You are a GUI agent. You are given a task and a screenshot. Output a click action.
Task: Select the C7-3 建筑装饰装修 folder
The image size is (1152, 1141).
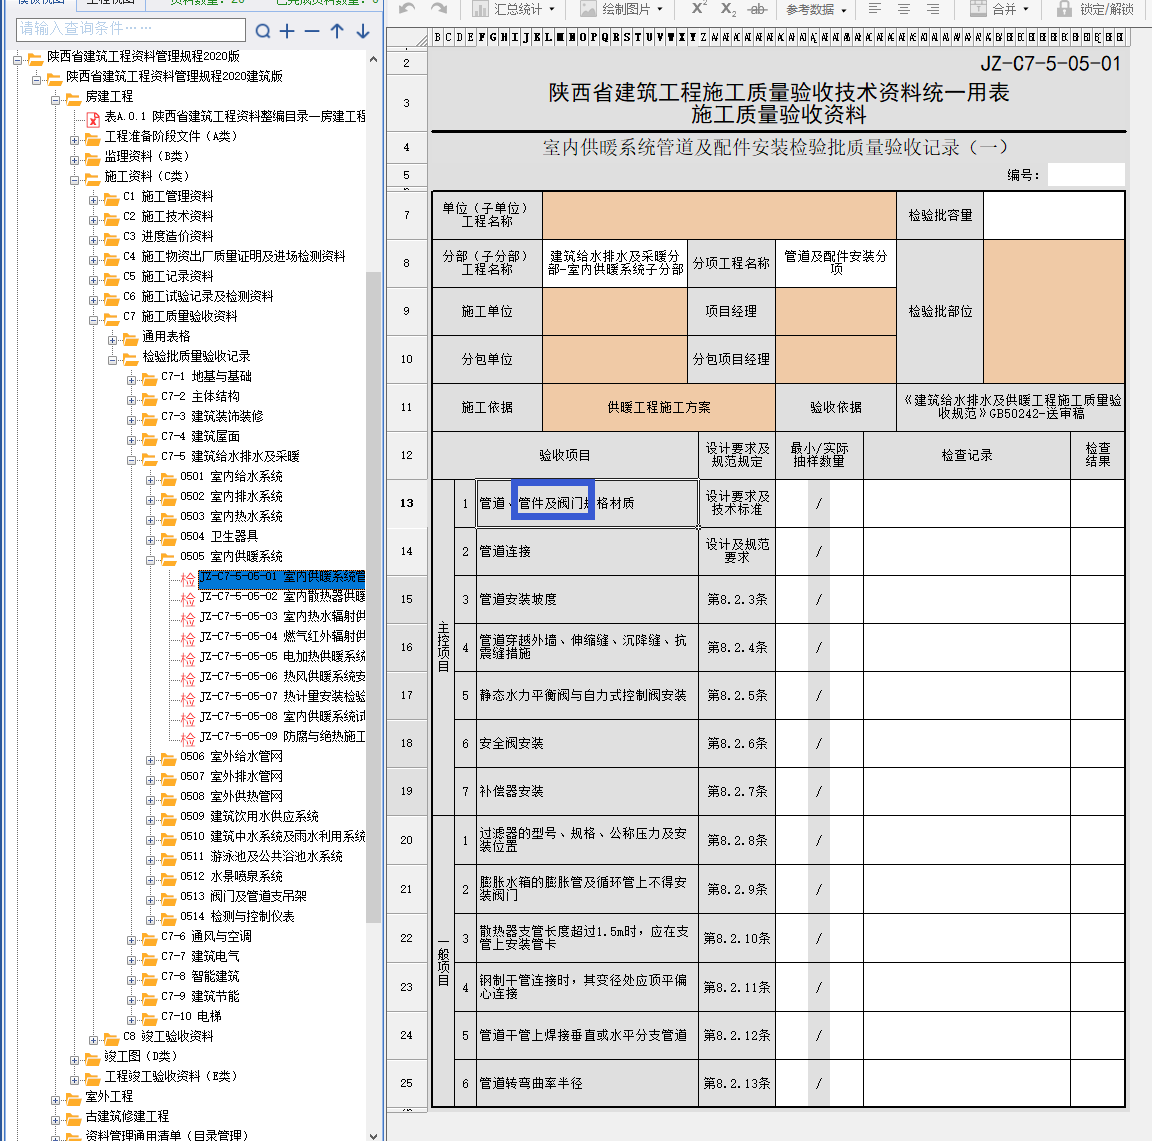[x=212, y=416]
